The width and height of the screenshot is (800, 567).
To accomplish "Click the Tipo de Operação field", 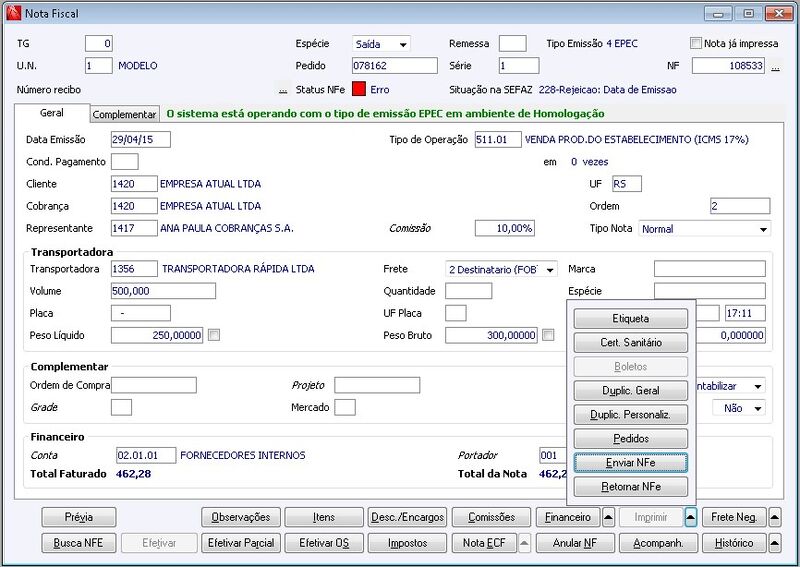I will coord(498,139).
